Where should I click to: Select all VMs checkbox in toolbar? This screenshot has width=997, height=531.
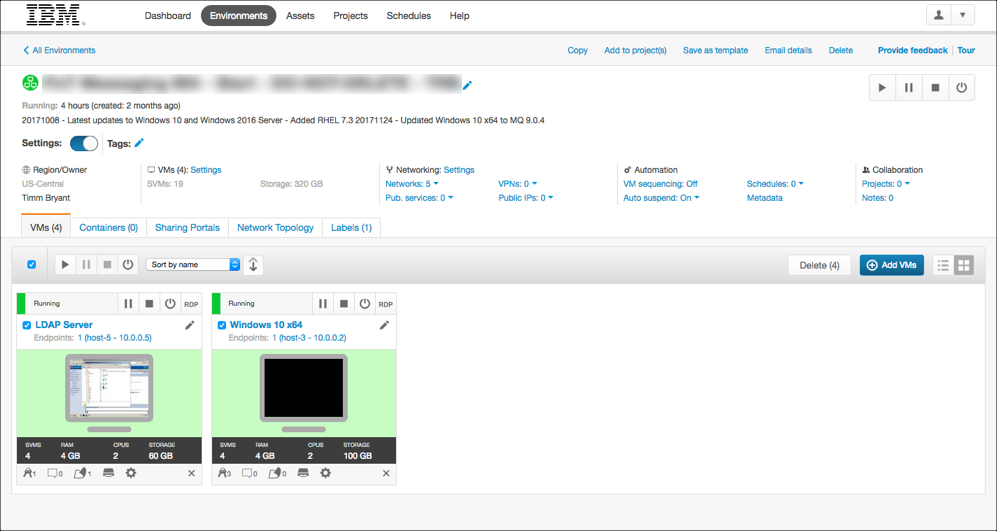pyautogui.click(x=32, y=265)
